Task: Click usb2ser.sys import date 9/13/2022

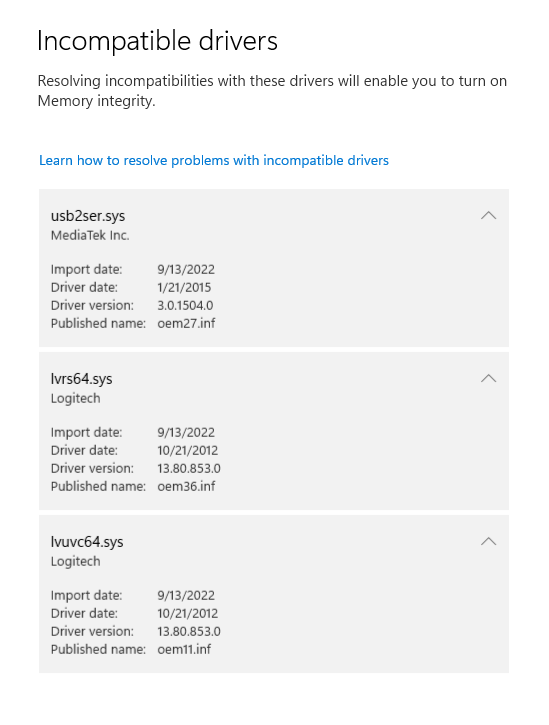Action: (x=186, y=269)
